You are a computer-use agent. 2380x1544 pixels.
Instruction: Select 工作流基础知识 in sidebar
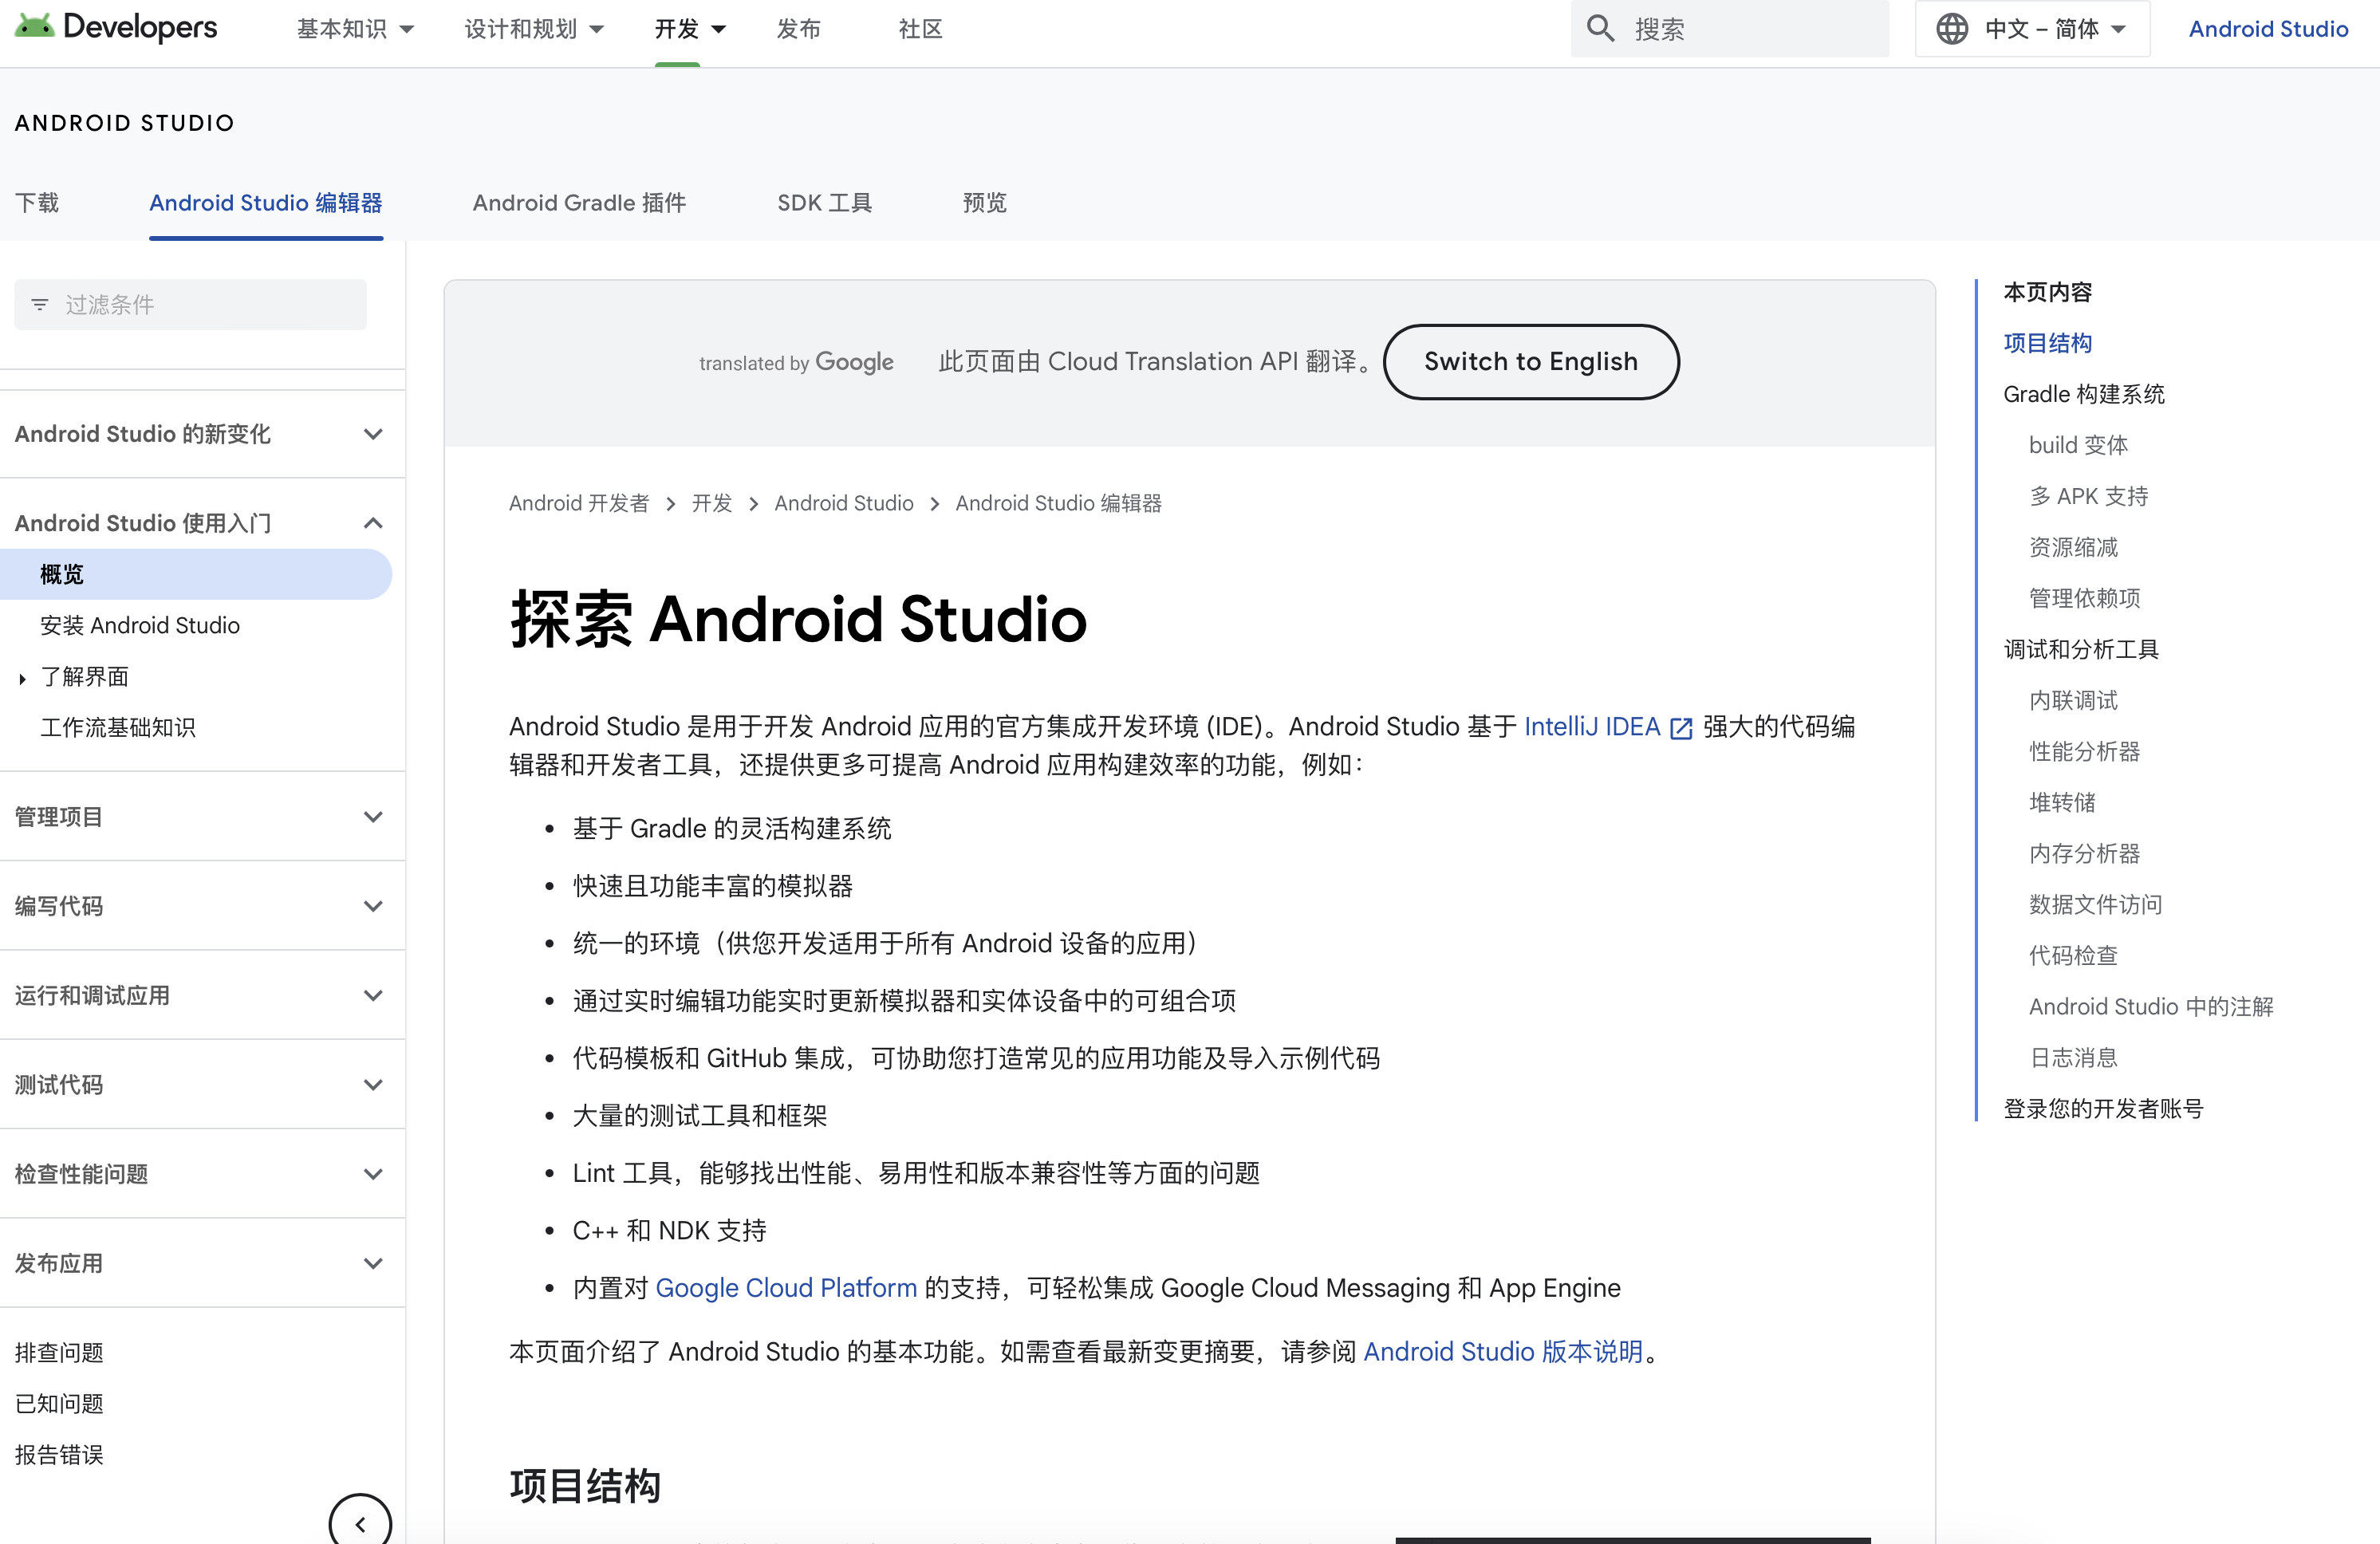pyautogui.click(x=118, y=728)
